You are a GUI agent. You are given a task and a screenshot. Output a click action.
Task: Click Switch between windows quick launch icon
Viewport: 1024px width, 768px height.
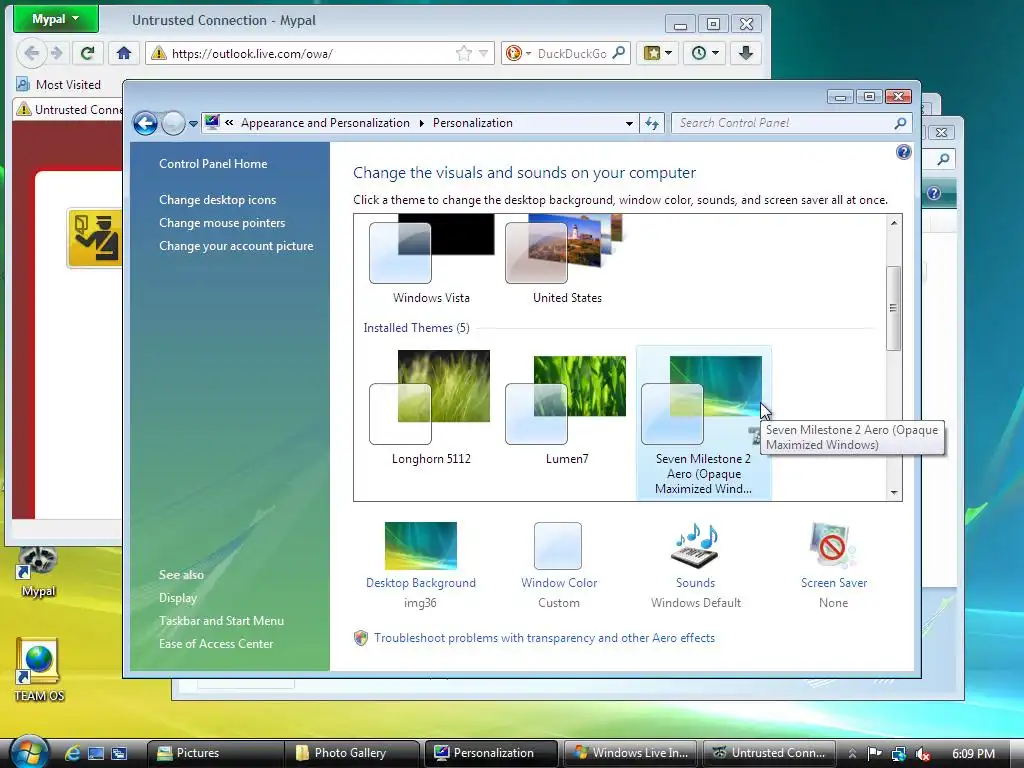coord(119,753)
